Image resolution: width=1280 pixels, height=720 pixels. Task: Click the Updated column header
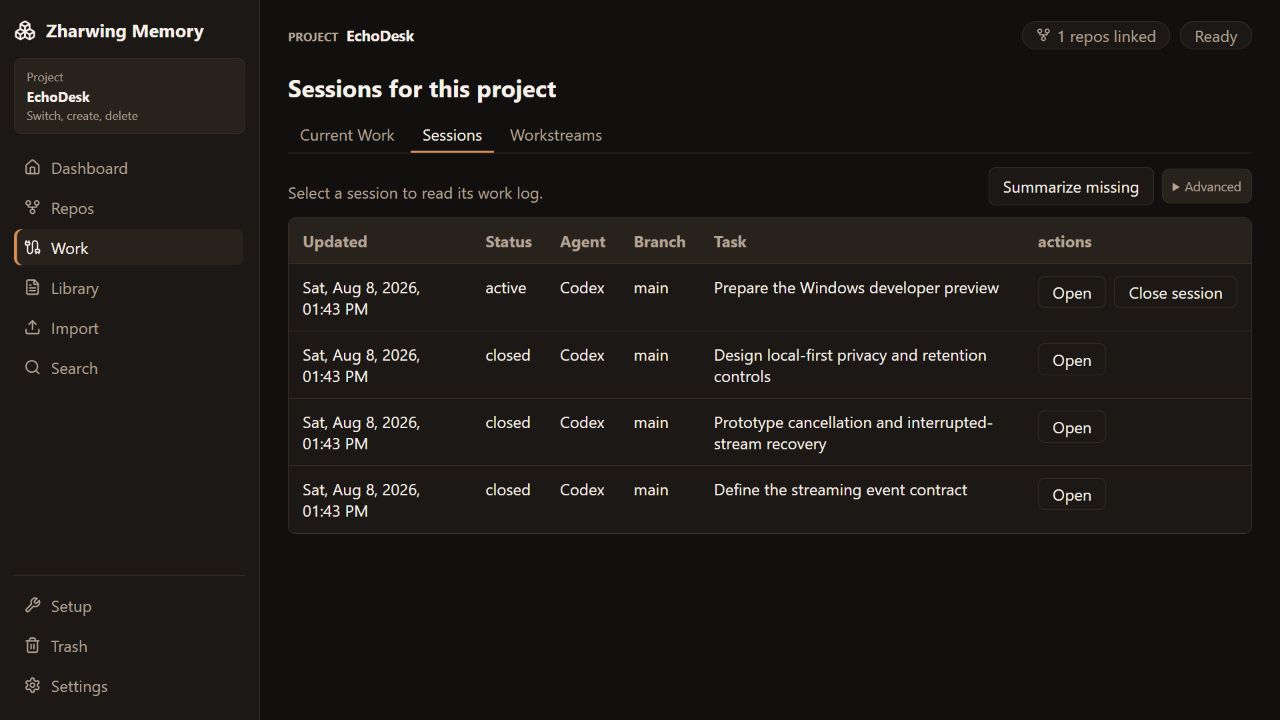click(335, 242)
